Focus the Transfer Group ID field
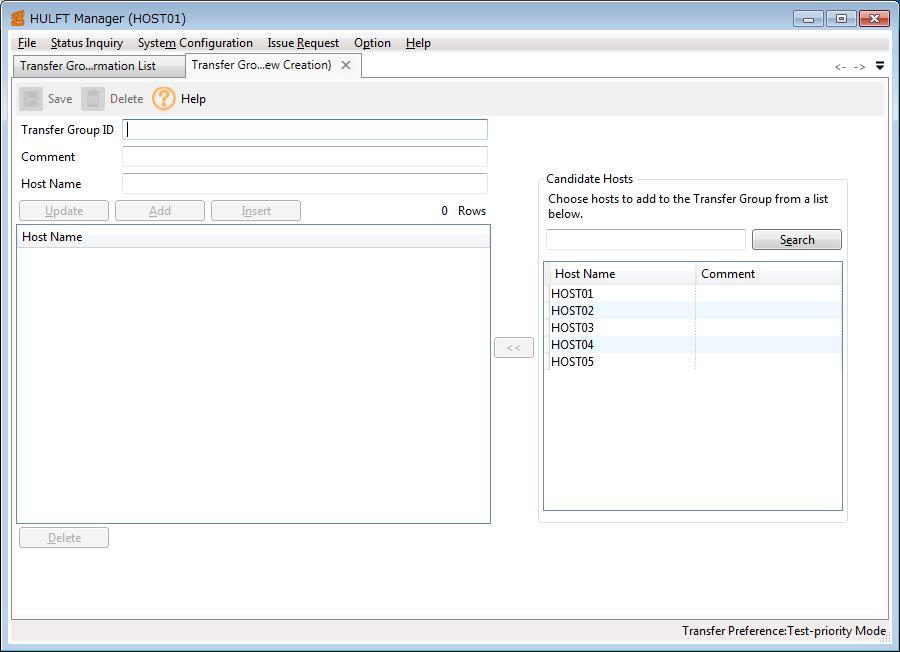 (305, 130)
